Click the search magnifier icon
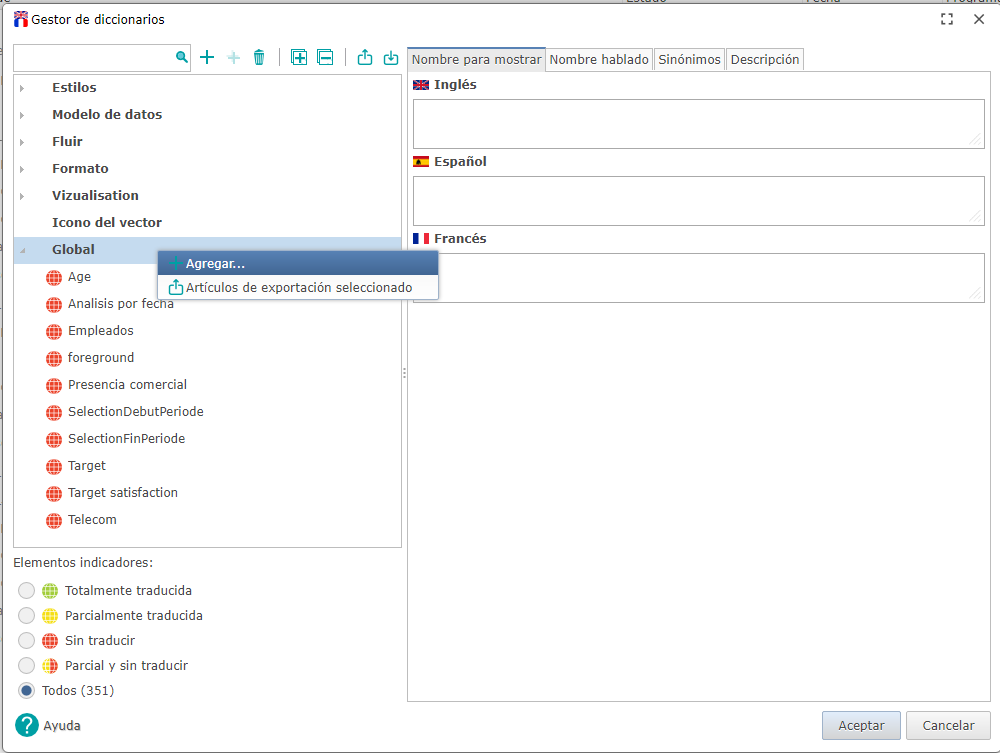 click(181, 58)
